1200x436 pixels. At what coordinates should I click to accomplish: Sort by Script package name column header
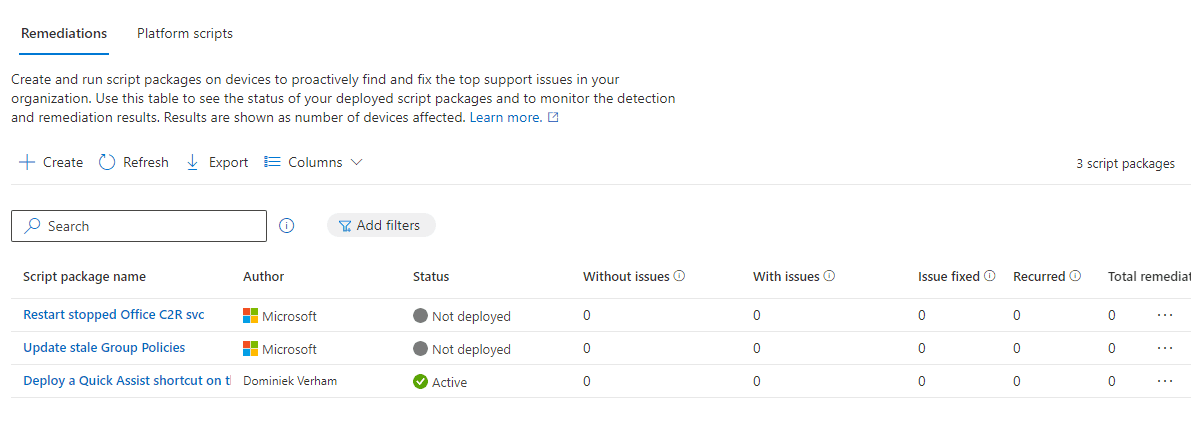click(84, 277)
